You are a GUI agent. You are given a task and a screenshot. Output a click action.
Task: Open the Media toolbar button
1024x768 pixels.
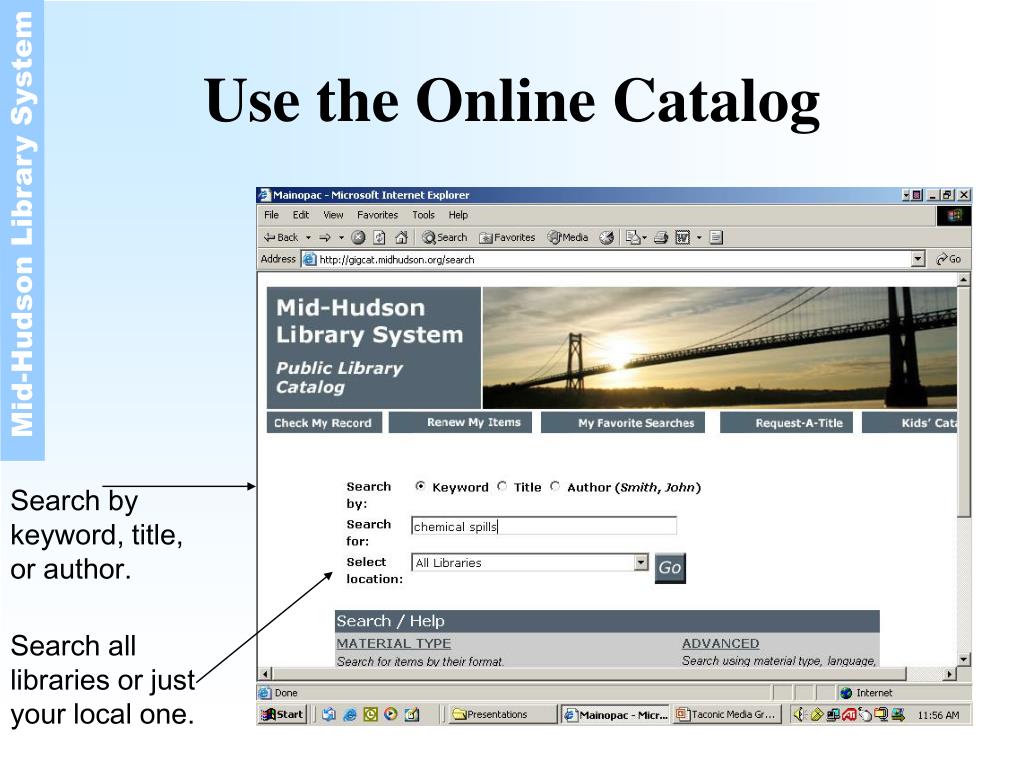(568, 238)
